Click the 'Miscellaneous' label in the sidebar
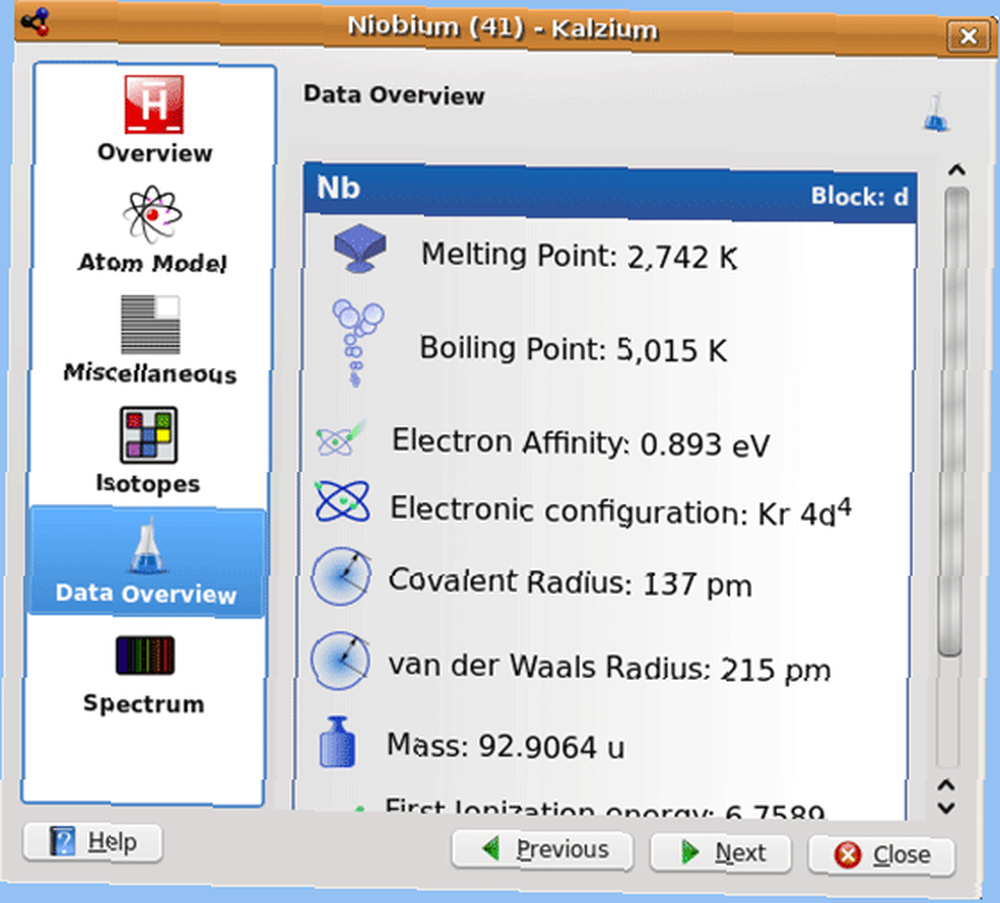The image size is (1000, 903). tap(150, 373)
